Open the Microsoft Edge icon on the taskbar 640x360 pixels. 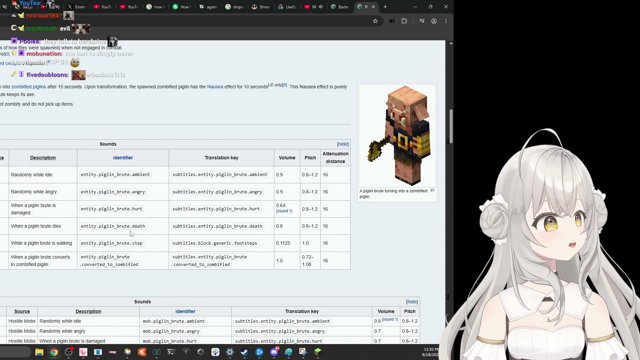coord(289,352)
